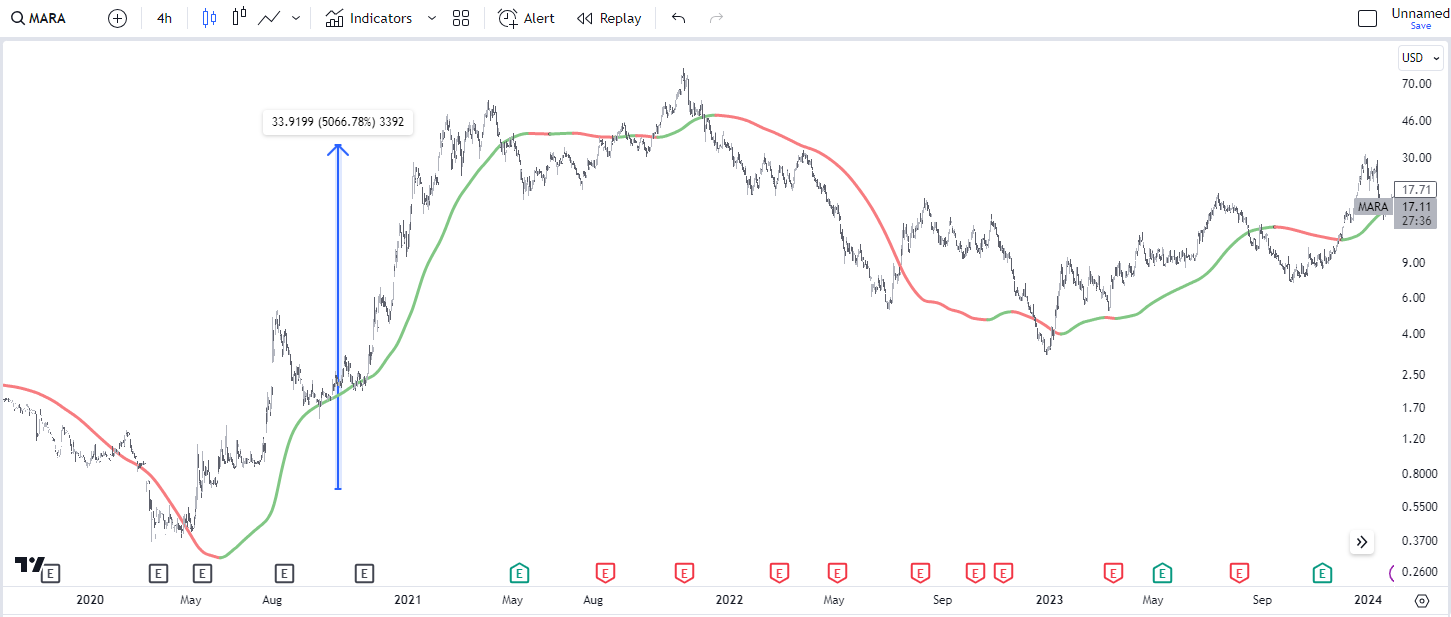Click the 2022 label on the time axis

(729, 600)
